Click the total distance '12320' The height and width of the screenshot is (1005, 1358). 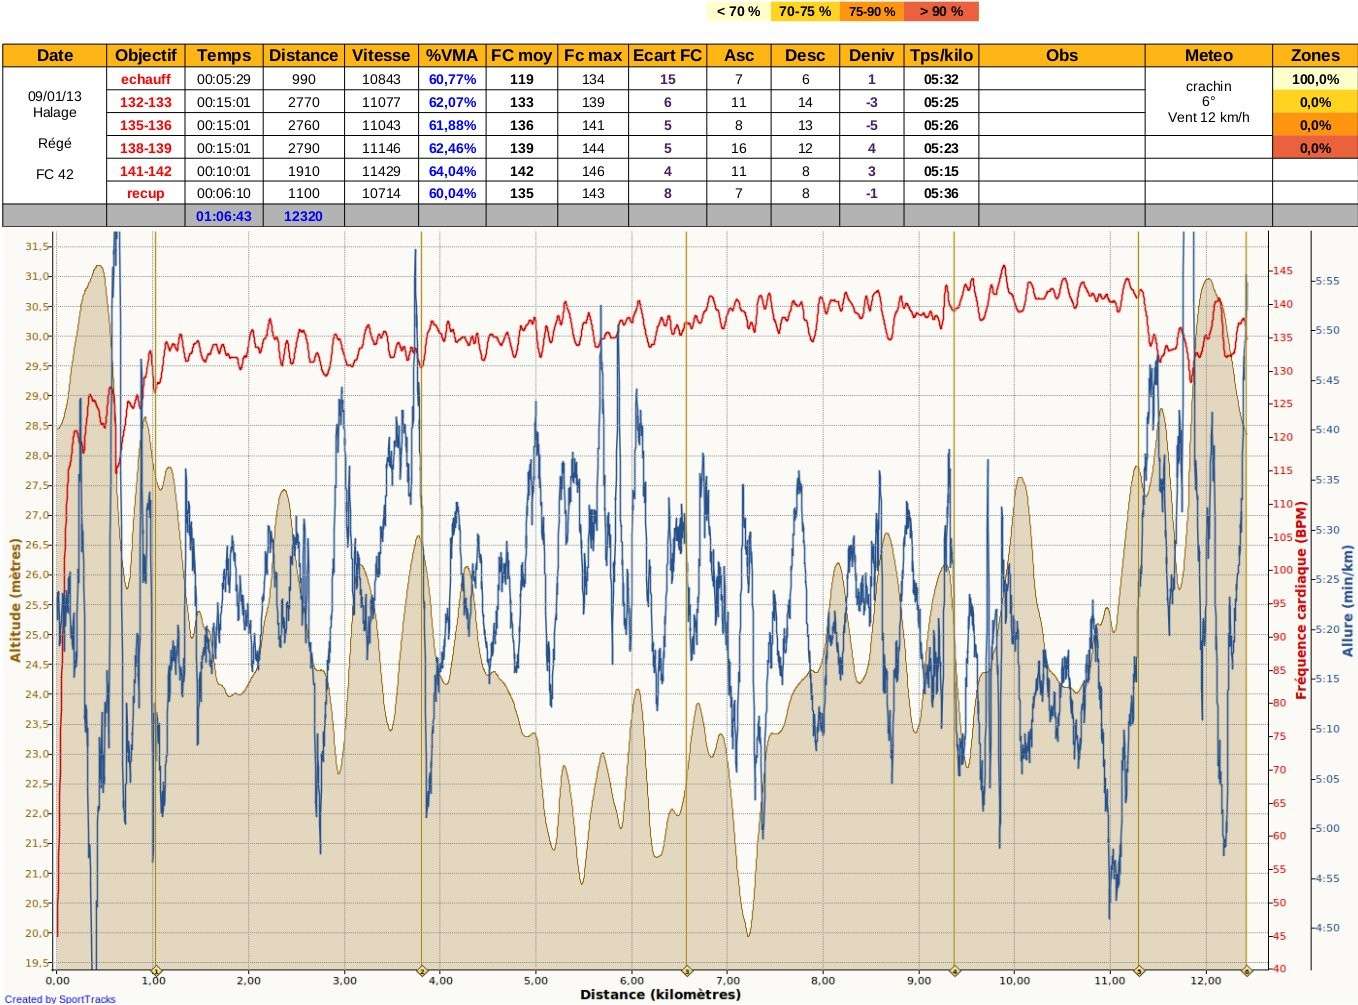click(303, 216)
